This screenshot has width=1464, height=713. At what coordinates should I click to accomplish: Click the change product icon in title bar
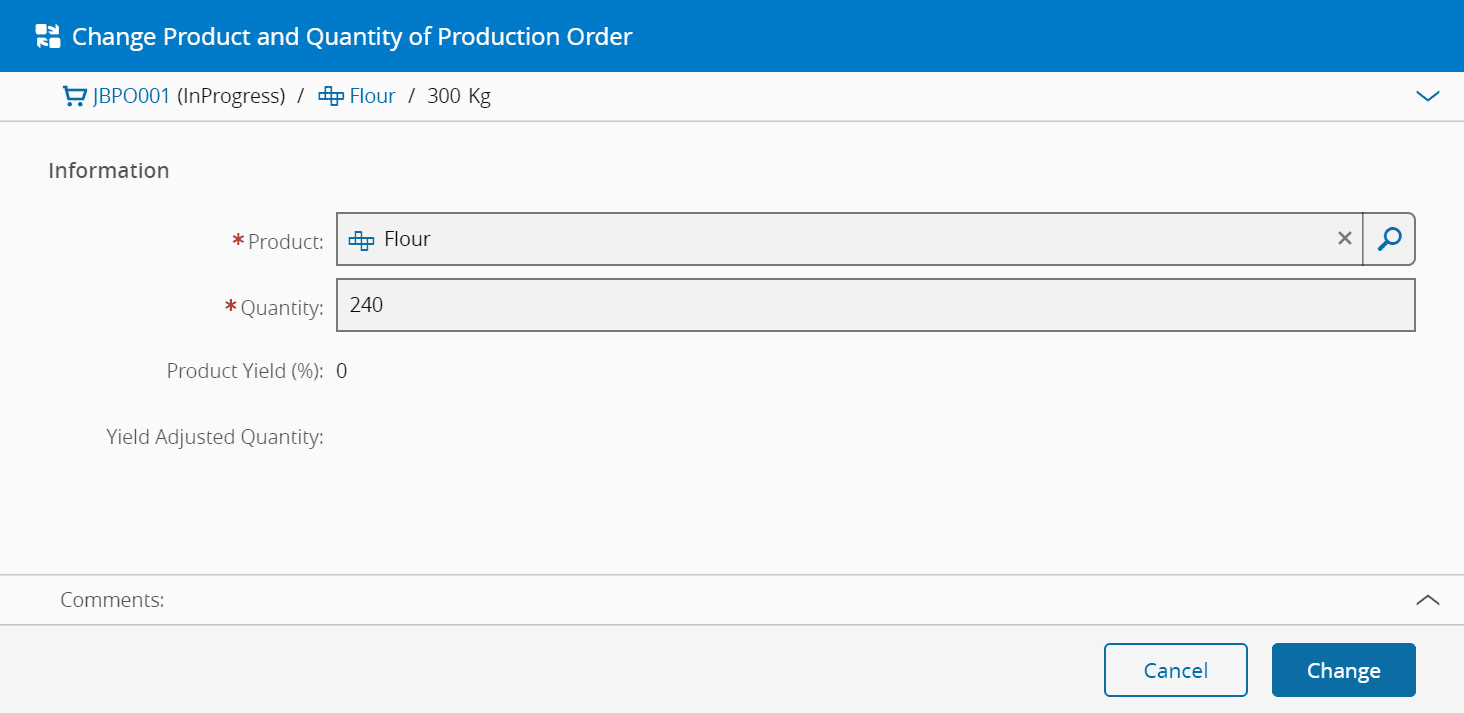[x=48, y=37]
